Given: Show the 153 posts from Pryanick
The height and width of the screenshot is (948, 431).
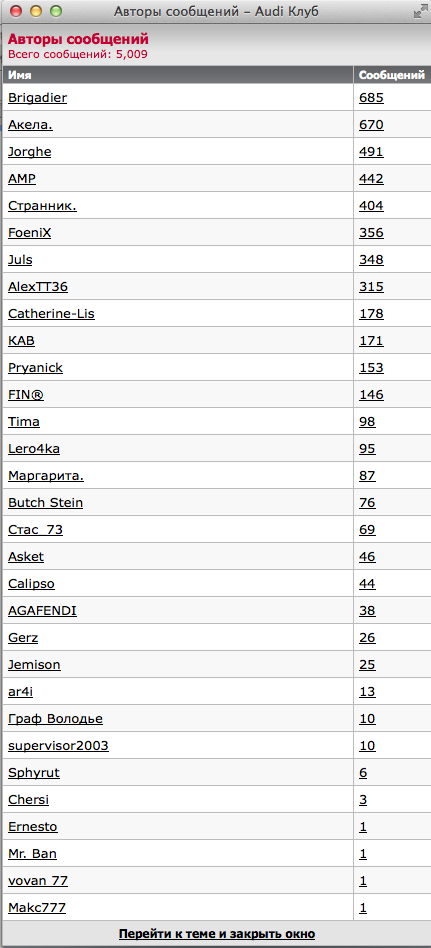Looking at the screenshot, I should (x=371, y=368).
